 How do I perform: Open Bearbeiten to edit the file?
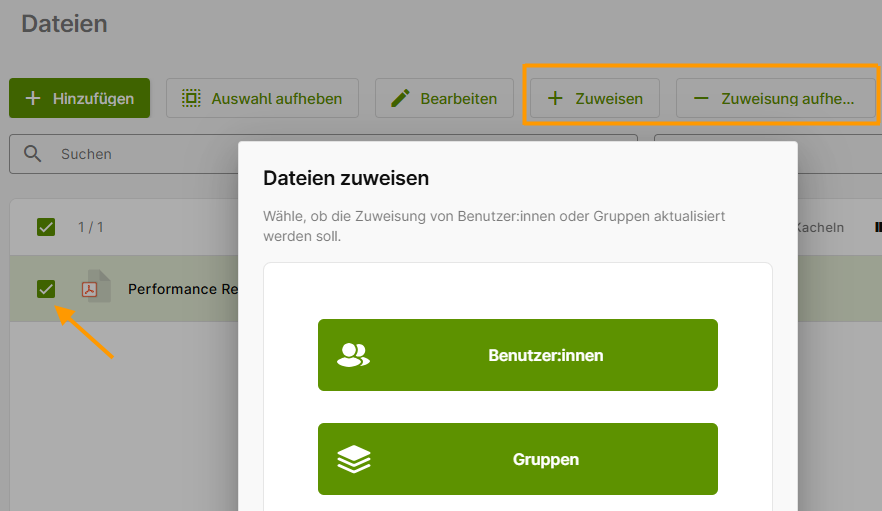pos(444,98)
